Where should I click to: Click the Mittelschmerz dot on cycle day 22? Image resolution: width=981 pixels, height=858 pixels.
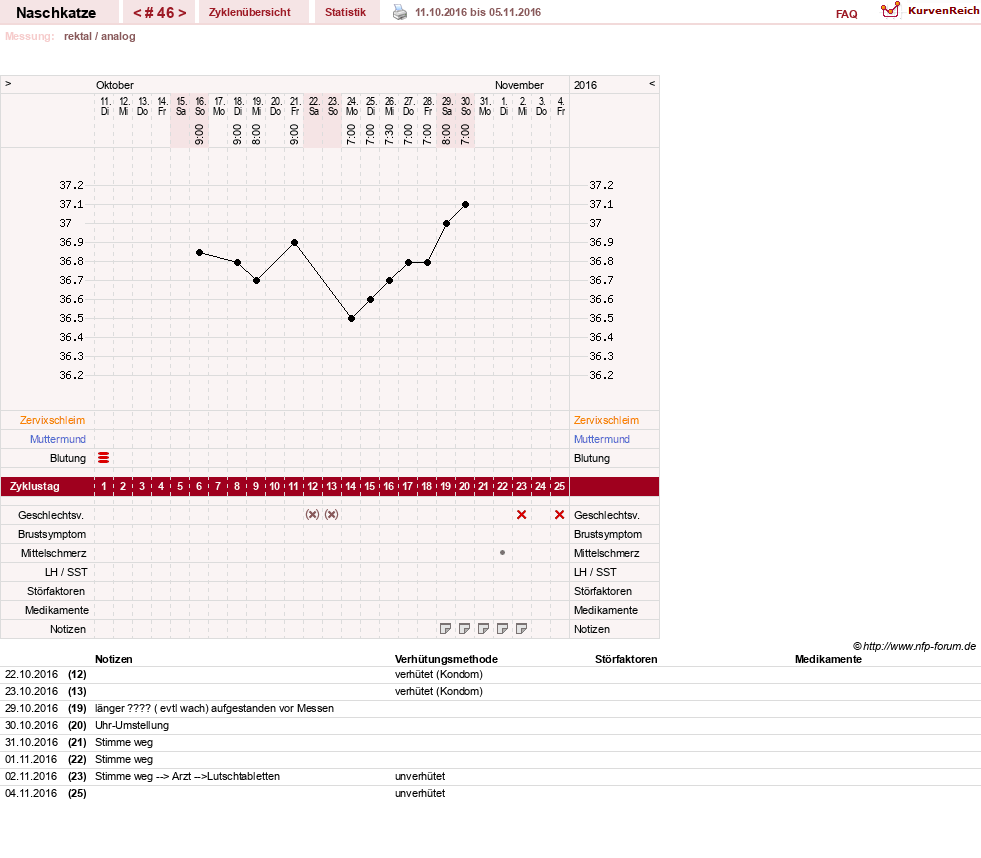click(x=502, y=553)
